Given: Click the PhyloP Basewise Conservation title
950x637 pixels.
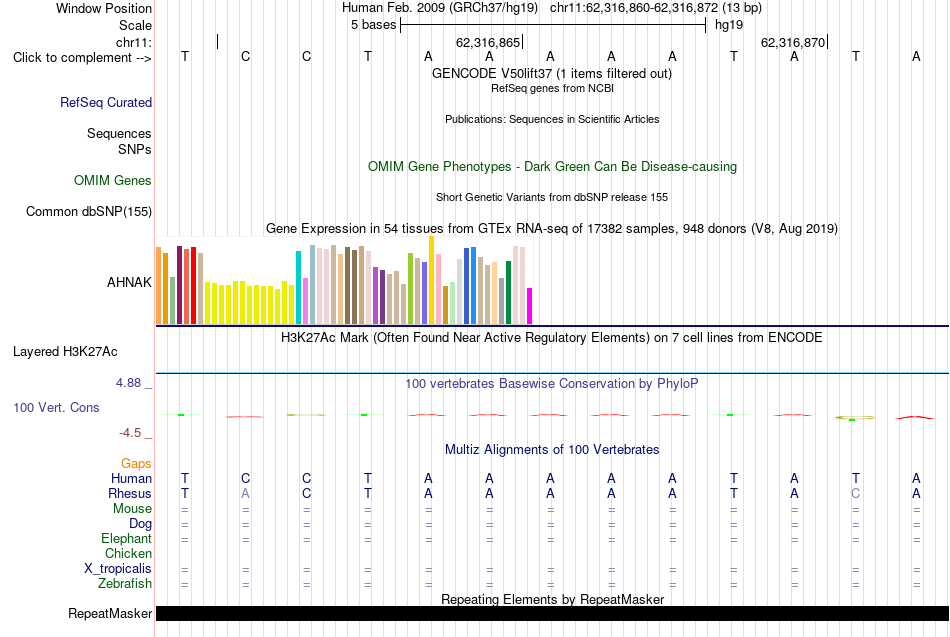Looking at the screenshot, I should pos(552,384).
